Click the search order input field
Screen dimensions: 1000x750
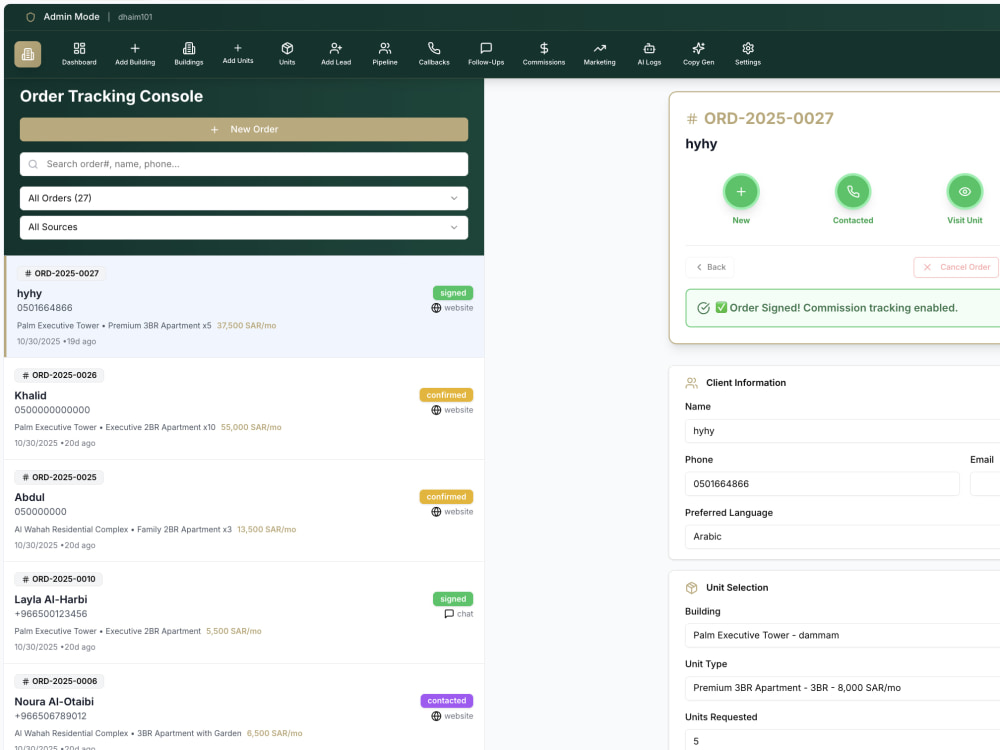(244, 165)
